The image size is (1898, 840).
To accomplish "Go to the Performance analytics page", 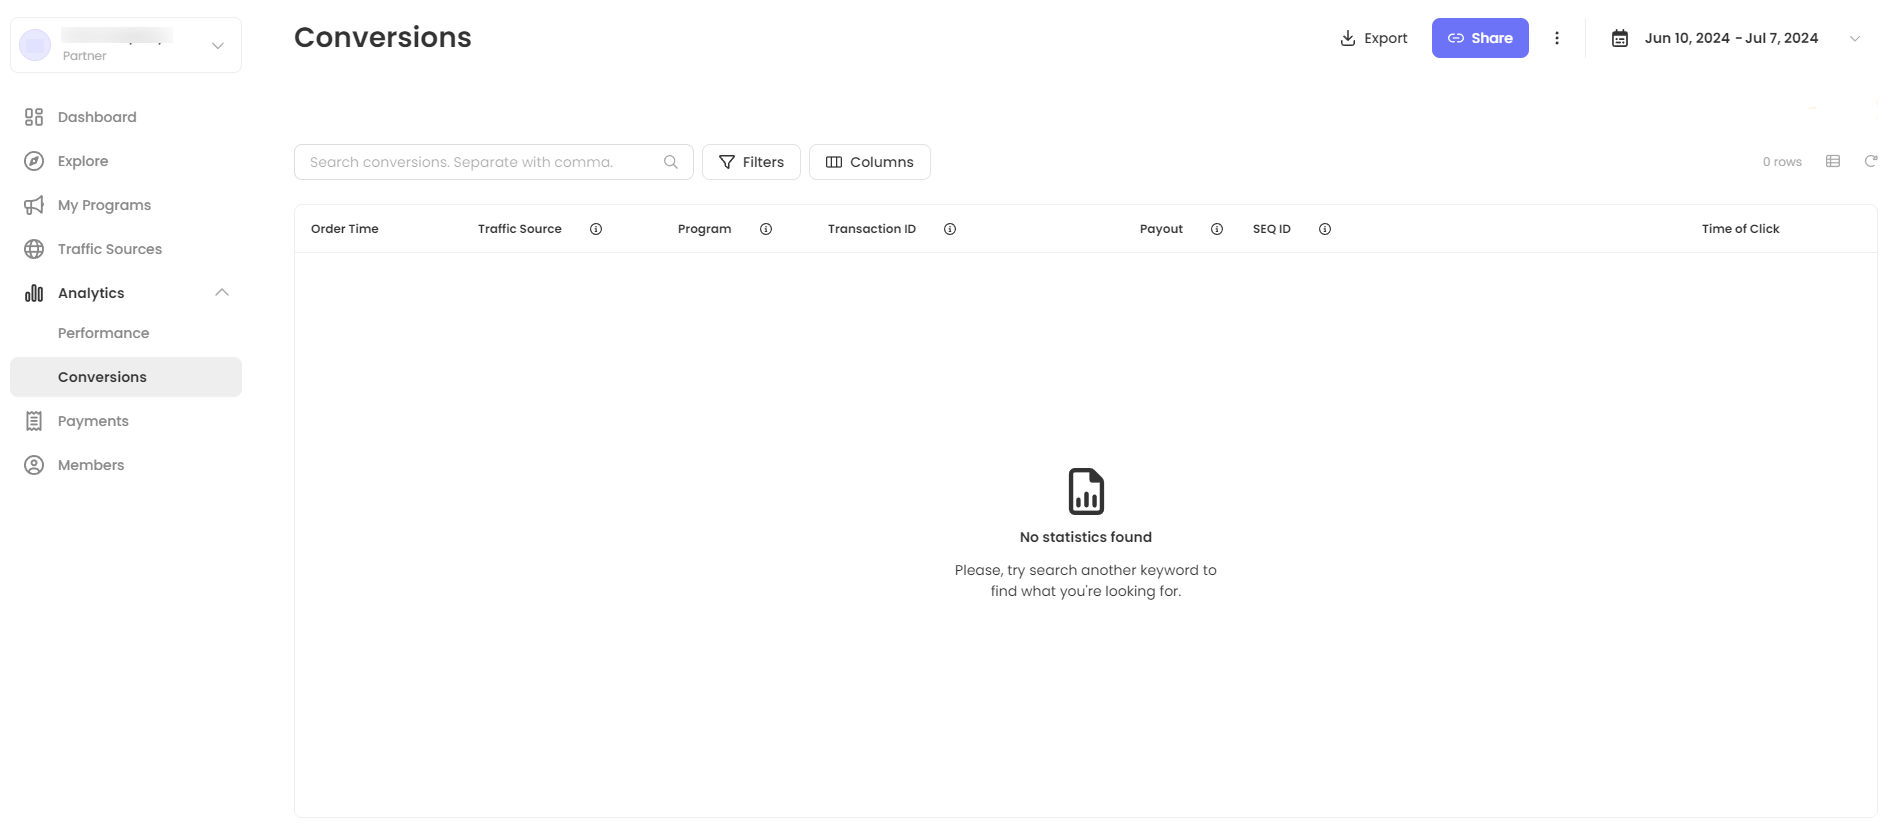I will tap(103, 333).
